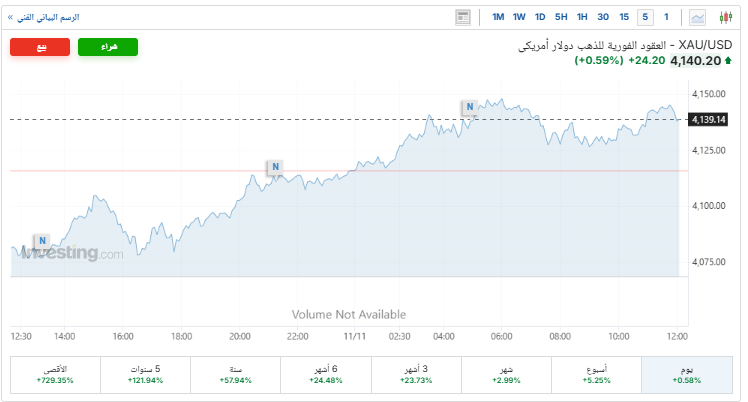Viewport: 748px width, 402px height.
Task: Select the 1W chart interval
Action: click(519, 17)
